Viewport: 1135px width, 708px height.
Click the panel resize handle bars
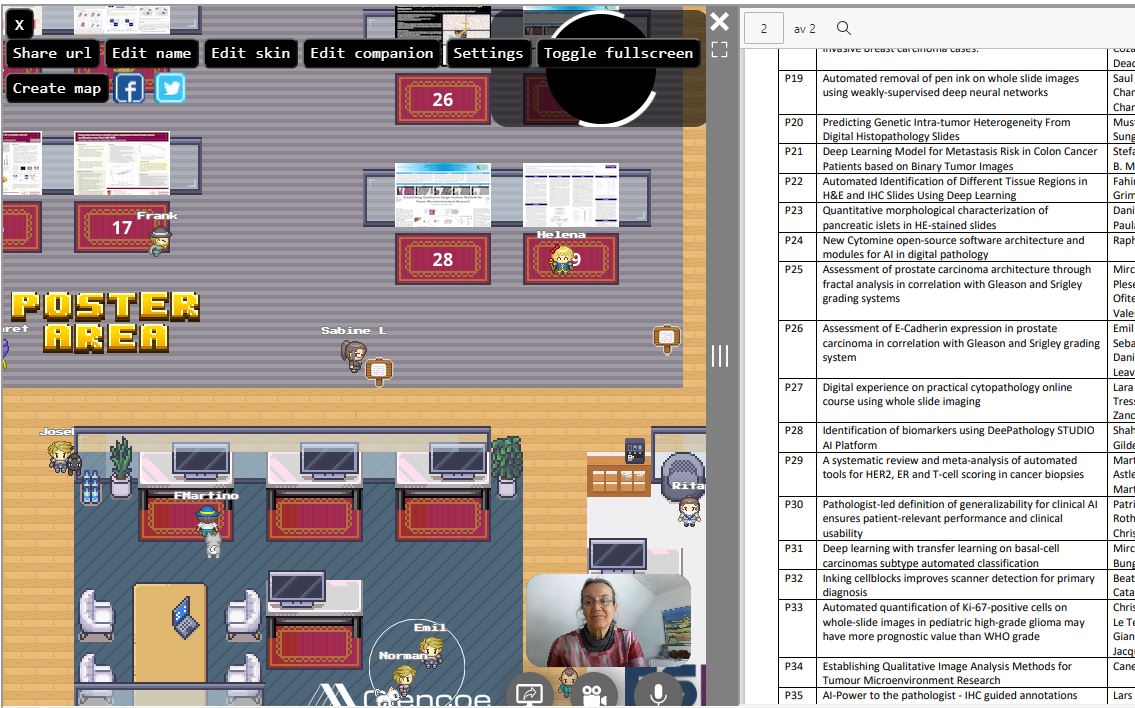click(x=720, y=355)
